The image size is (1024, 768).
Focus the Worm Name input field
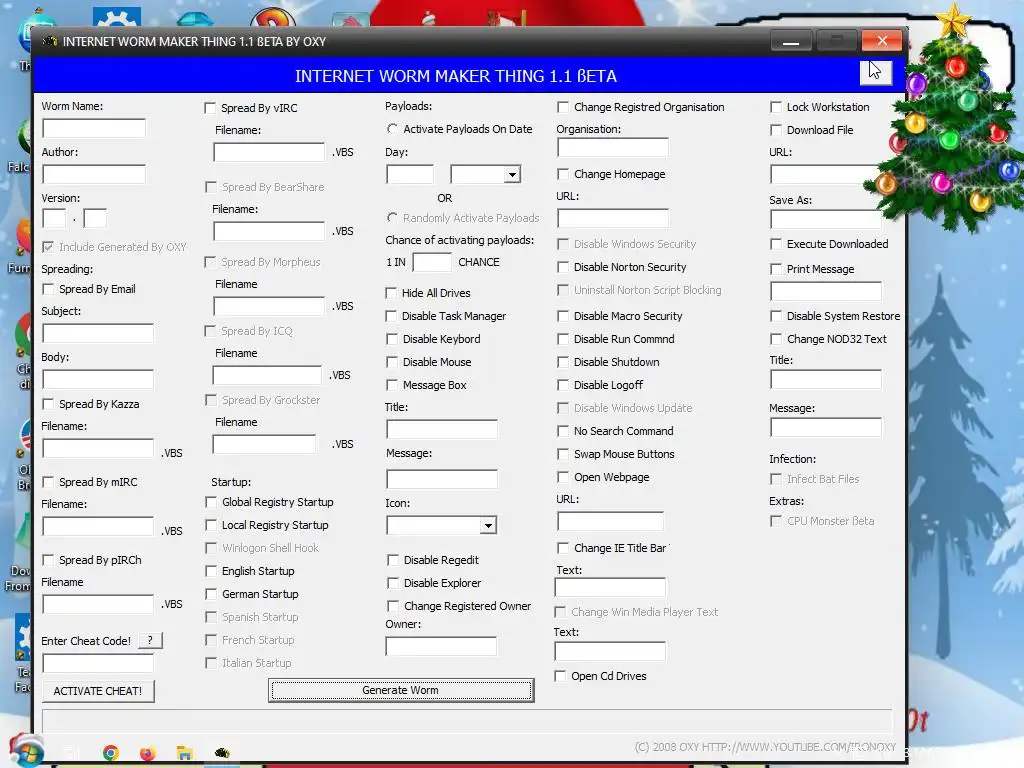point(94,128)
